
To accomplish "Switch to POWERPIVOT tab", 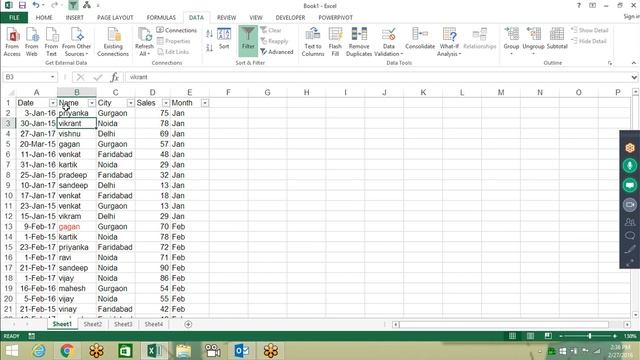I will (336, 18).
